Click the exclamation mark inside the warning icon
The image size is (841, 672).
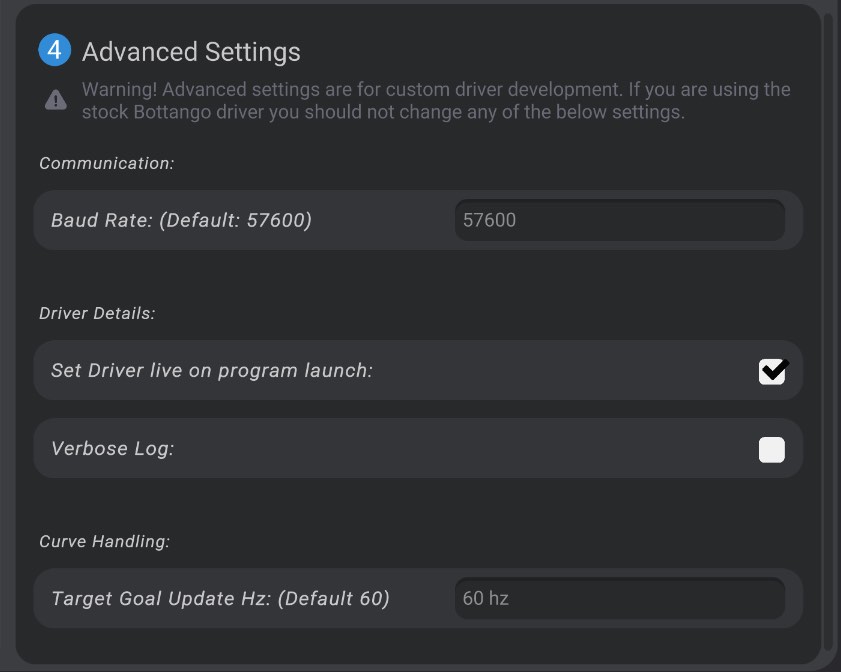pos(56,99)
